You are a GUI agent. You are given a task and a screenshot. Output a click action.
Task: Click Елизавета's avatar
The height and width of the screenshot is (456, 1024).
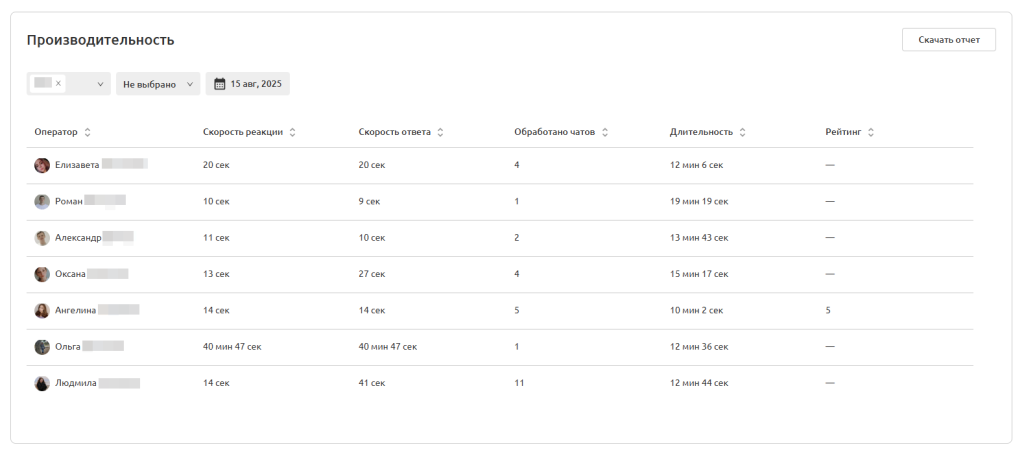click(x=42, y=165)
